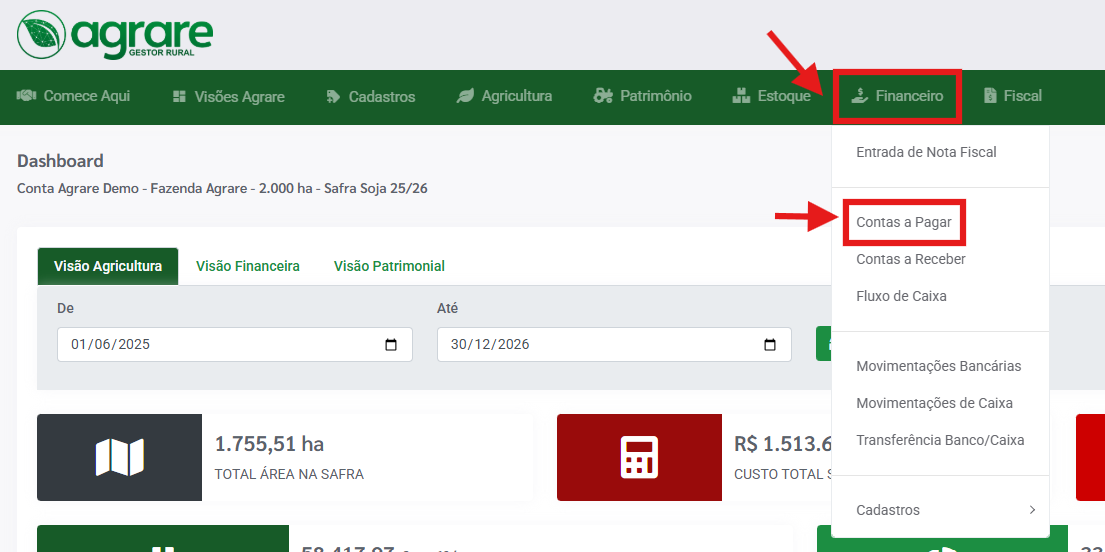Open the Patrimônio menu
1105x552 pixels.
[642, 97]
